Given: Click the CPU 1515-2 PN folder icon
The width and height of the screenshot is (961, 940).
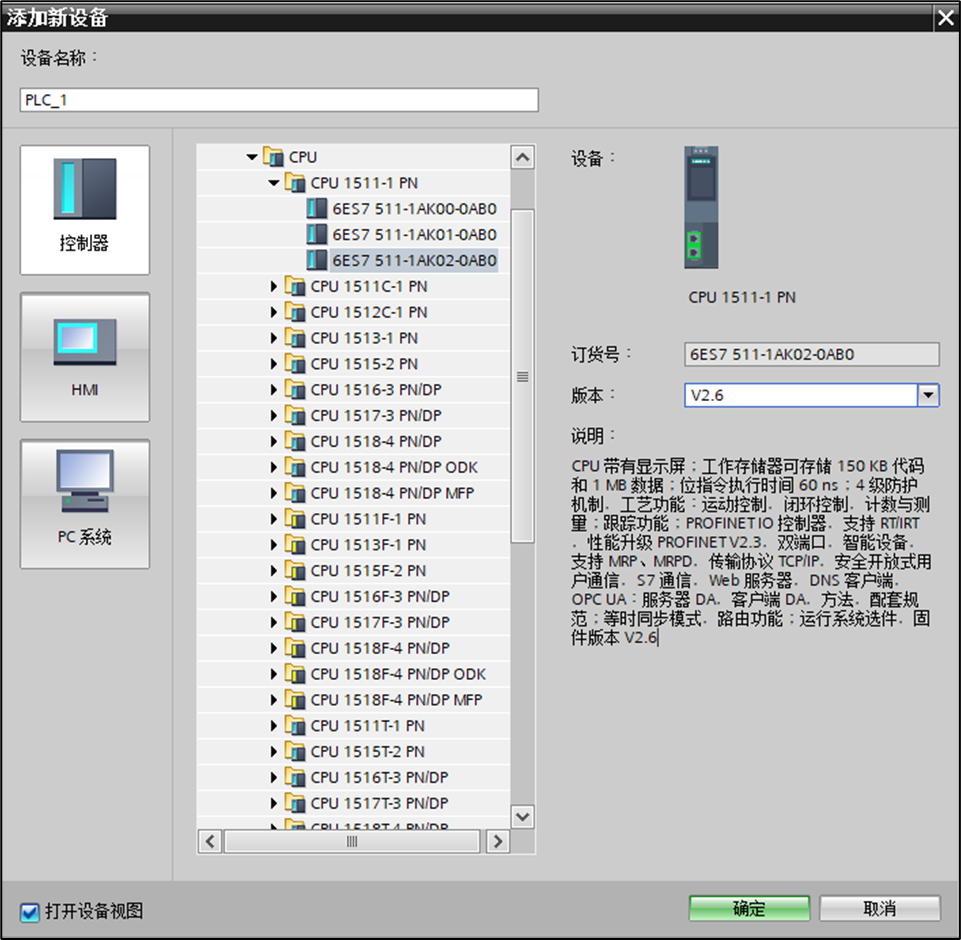Looking at the screenshot, I should click(295, 364).
